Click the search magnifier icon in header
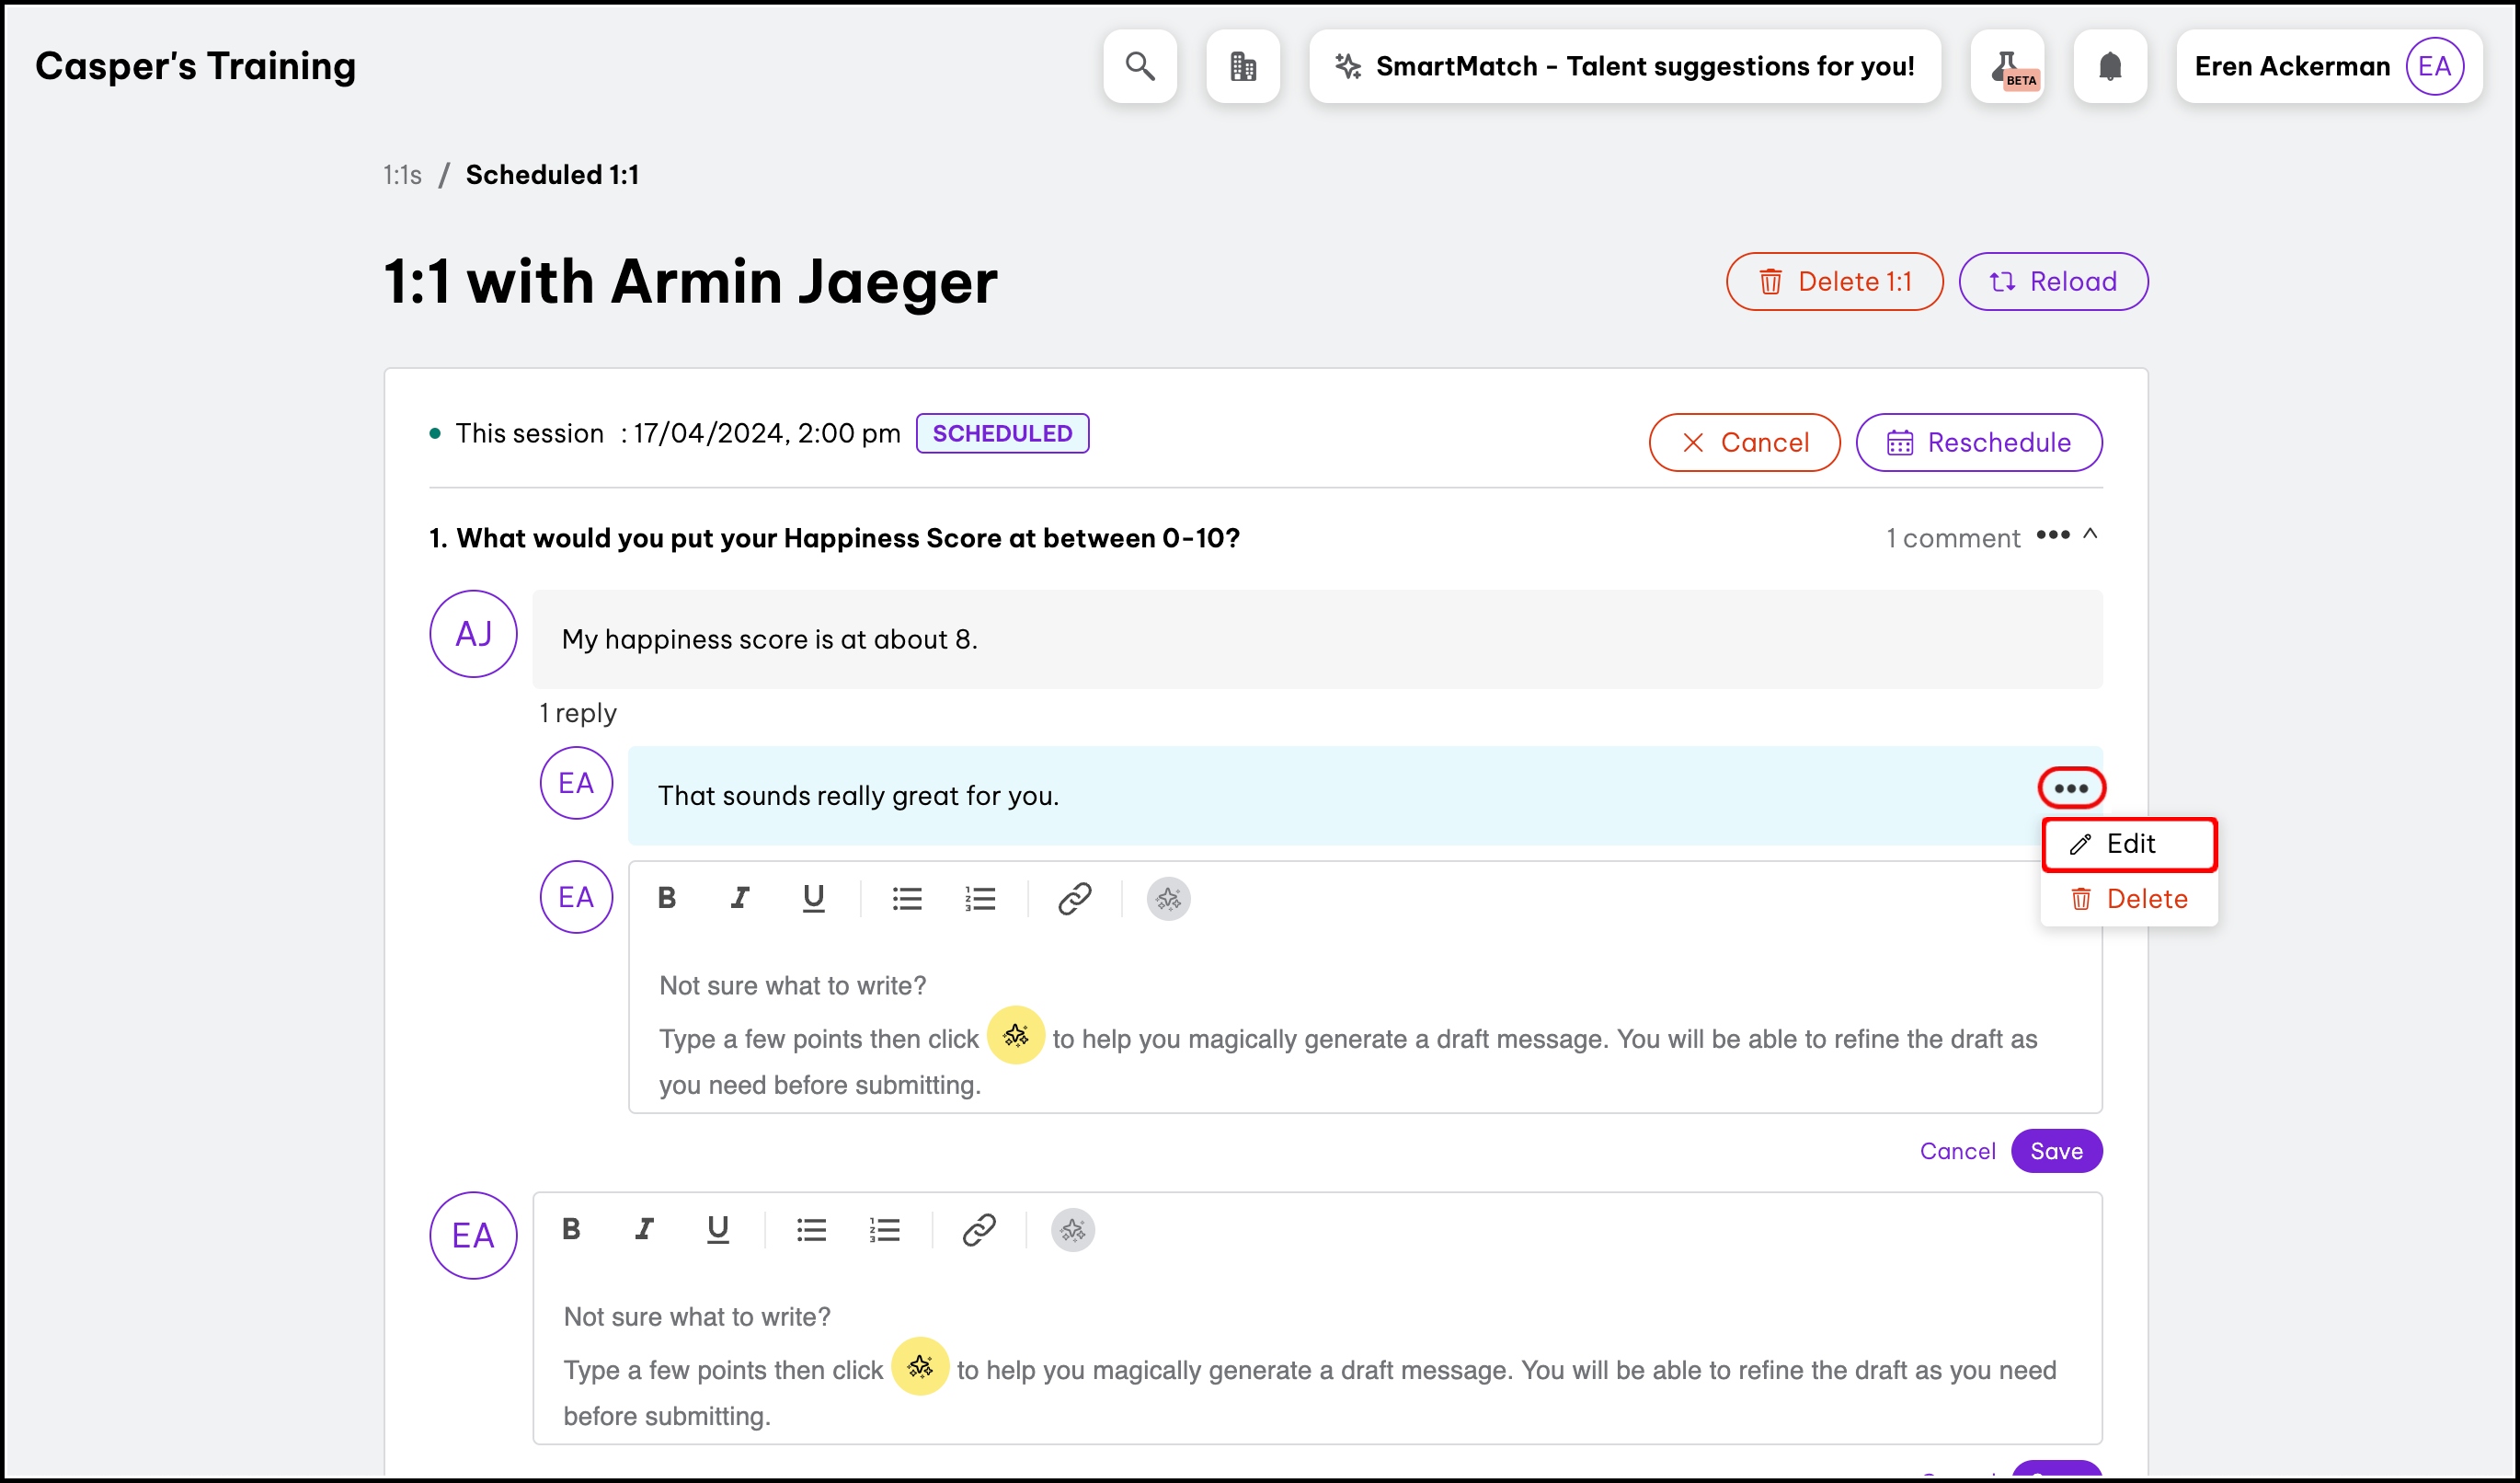 coord(1140,66)
